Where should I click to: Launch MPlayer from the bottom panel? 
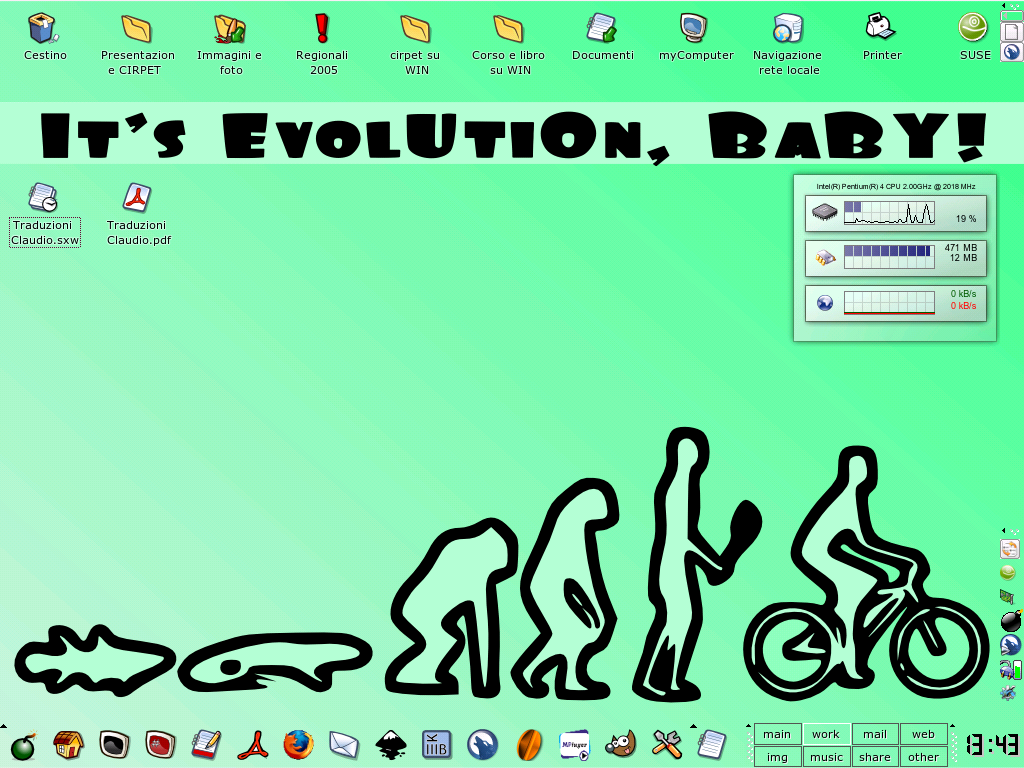[x=575, y=745]
